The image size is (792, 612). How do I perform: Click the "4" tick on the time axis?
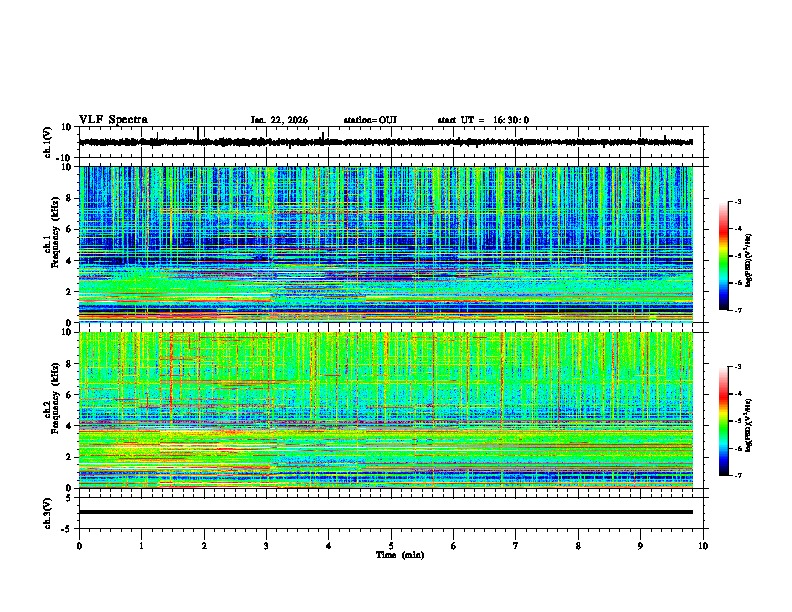click(x=328, y=546)
